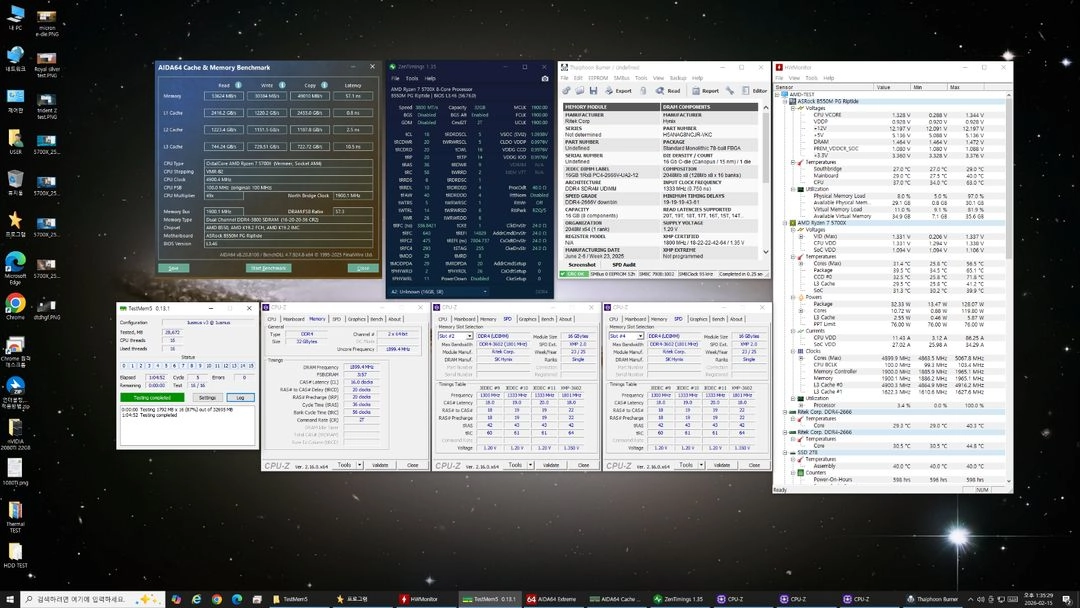Viewport: 1080px width, 608px height.
Task: Open the Thermal TEST folder on the desktop
Action: click(15, 517)
